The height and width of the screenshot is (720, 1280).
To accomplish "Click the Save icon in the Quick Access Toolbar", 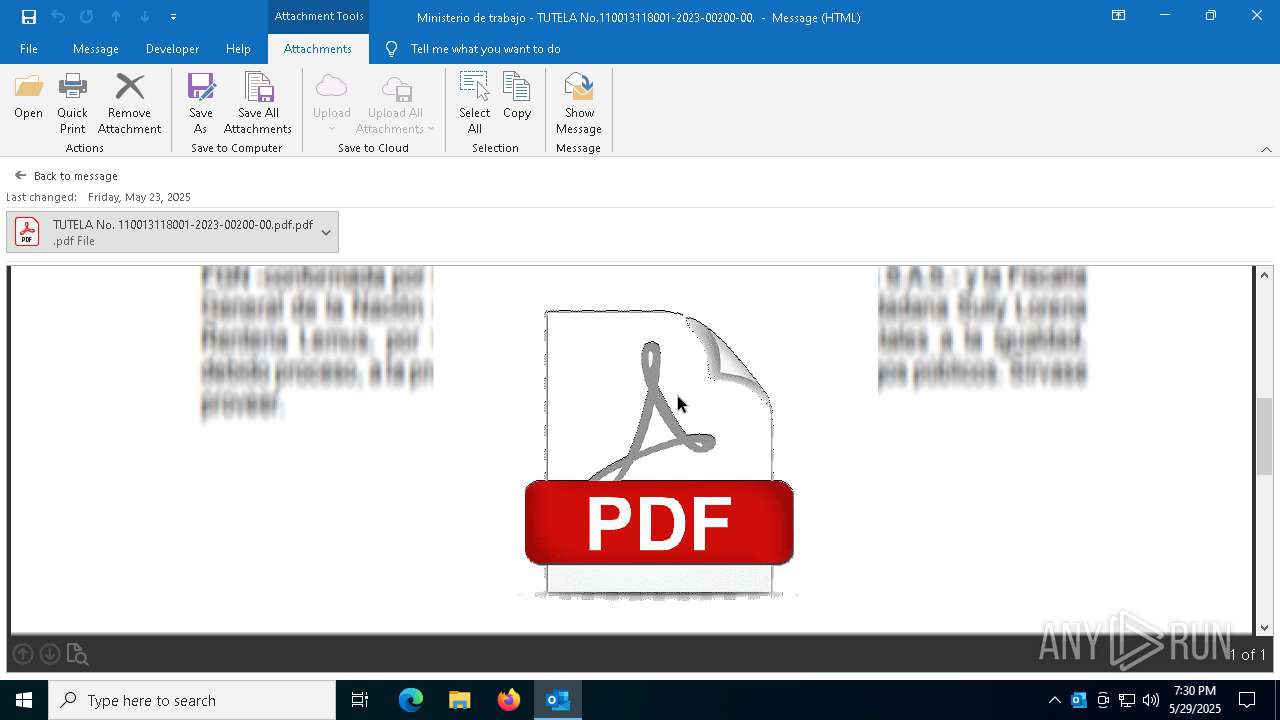I will (29, 17).
